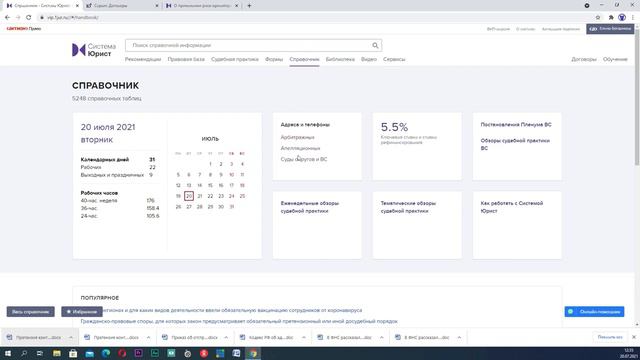Open Word from the taskbar
The image size is (640, 360).
point(236,353)
